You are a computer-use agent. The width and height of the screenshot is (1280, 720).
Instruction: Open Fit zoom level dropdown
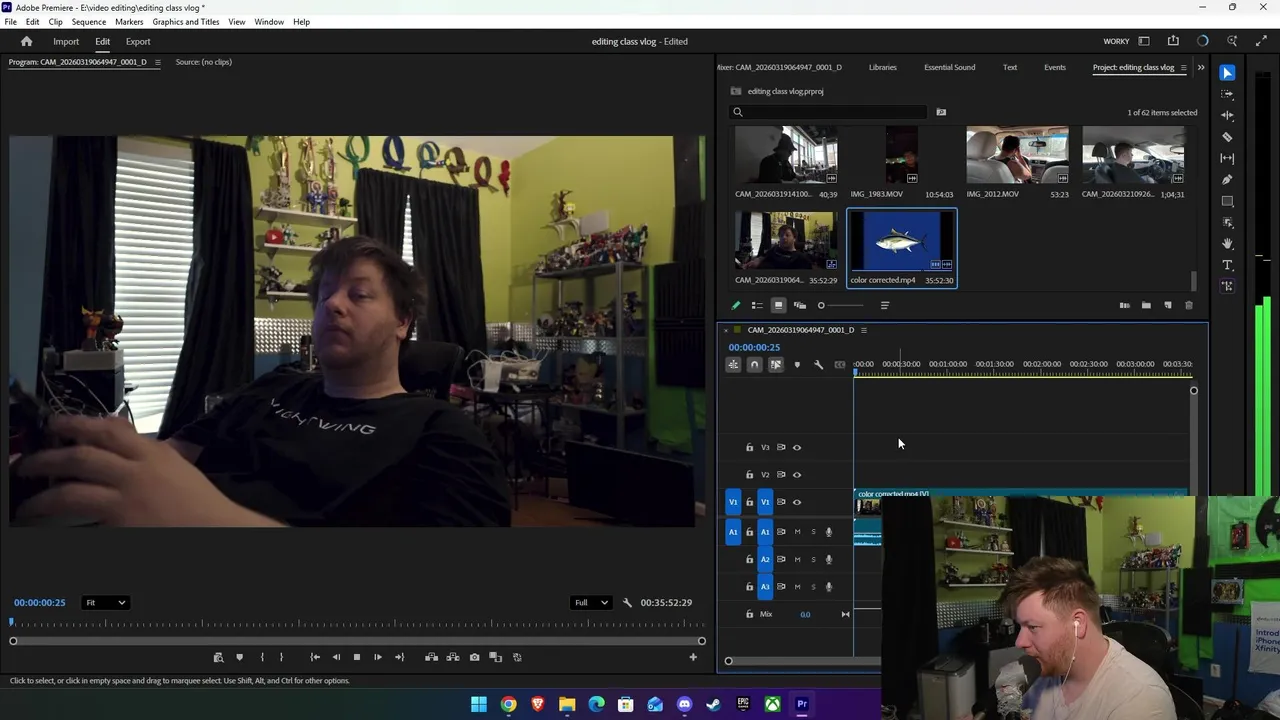tap(105, 603)
